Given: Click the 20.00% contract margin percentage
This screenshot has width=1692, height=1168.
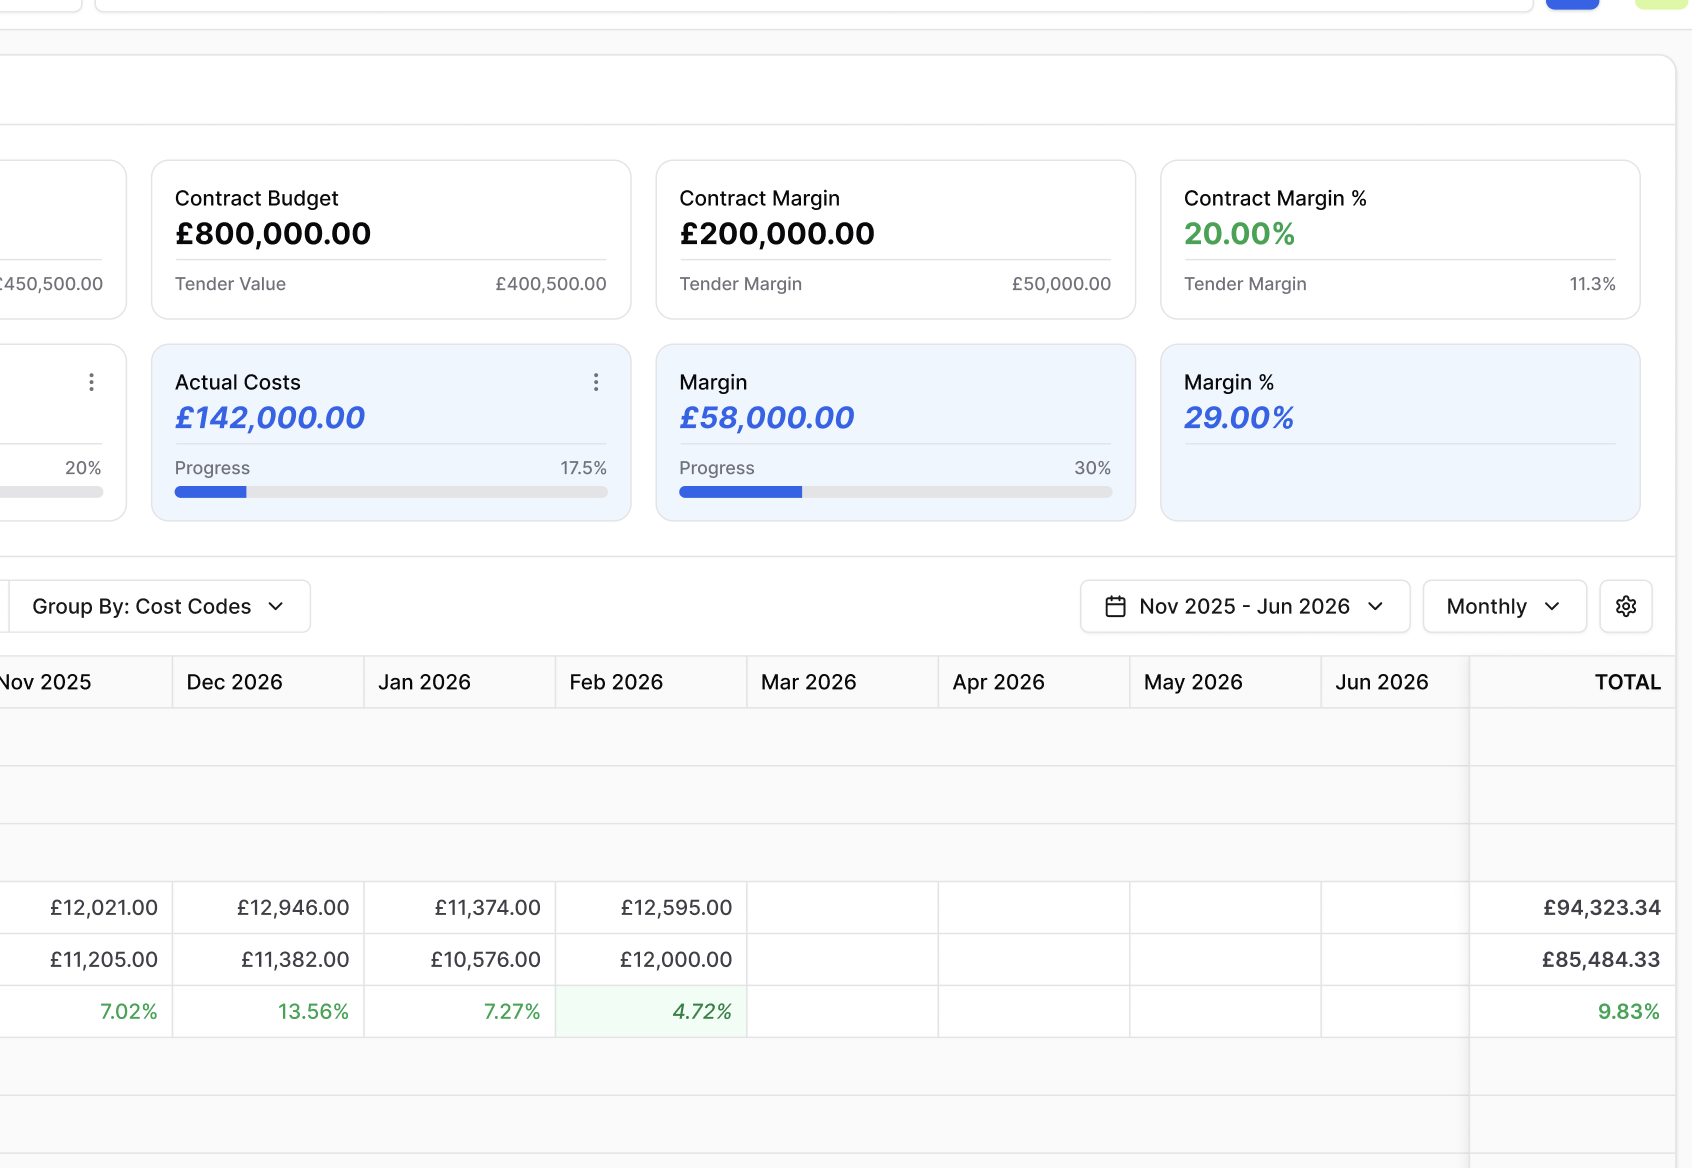Looking at the screenshot, I should pyautogui.click(x=1240, y=234).
